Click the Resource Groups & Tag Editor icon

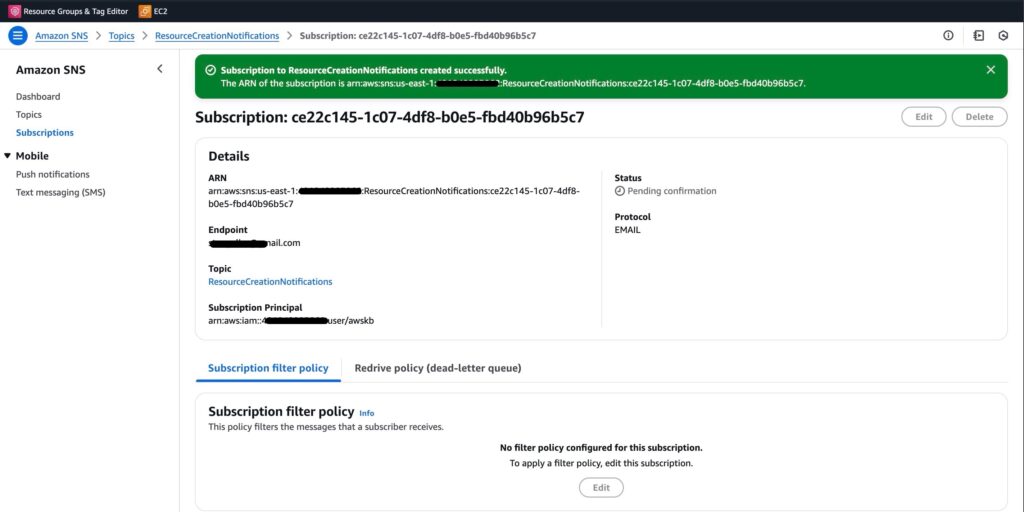[x=14, y=11]
